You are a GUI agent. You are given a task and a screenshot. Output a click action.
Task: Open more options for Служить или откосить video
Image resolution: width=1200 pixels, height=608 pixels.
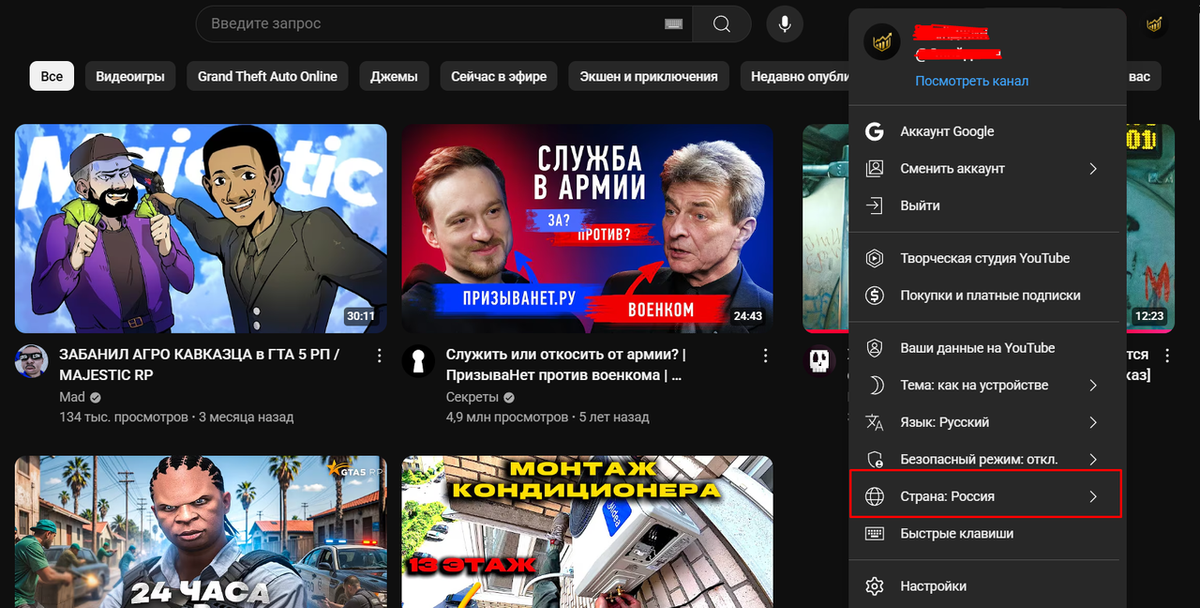(x=766, y=355)
